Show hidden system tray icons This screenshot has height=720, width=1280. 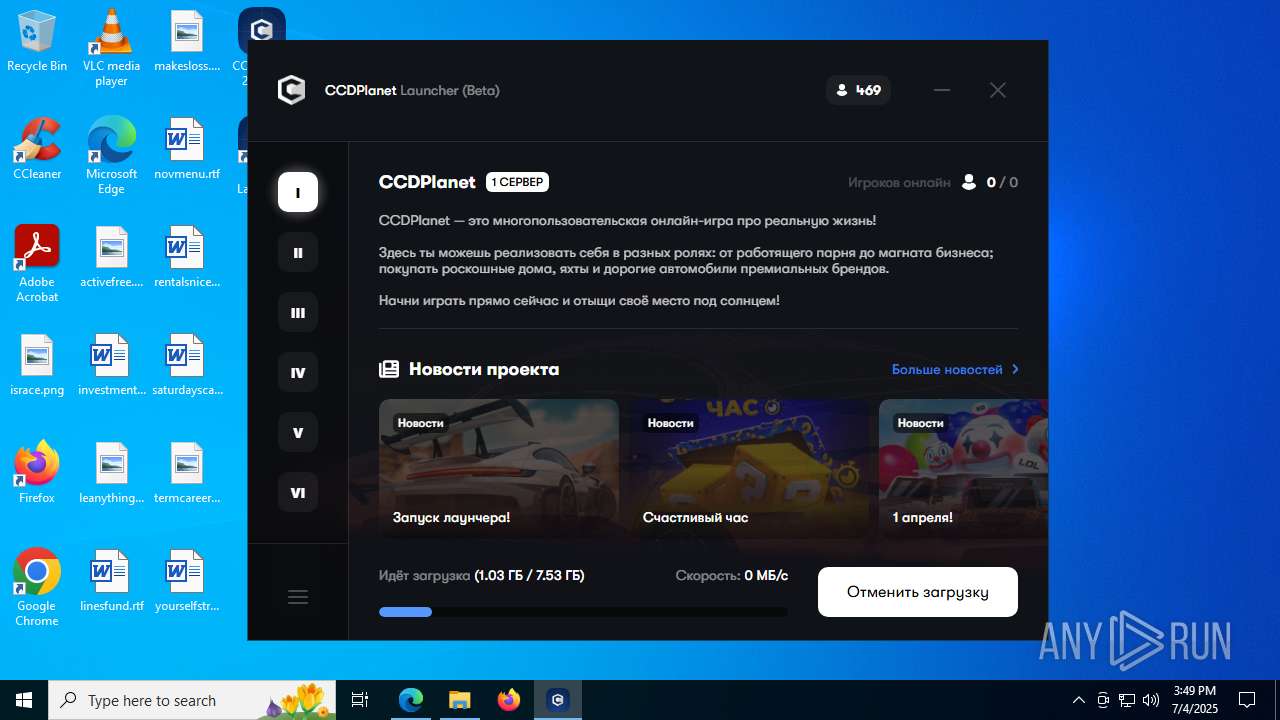1079,700
